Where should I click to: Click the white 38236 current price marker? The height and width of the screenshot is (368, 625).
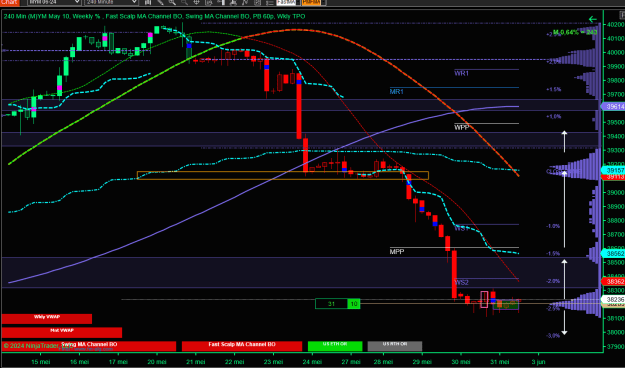coord(613,299)
